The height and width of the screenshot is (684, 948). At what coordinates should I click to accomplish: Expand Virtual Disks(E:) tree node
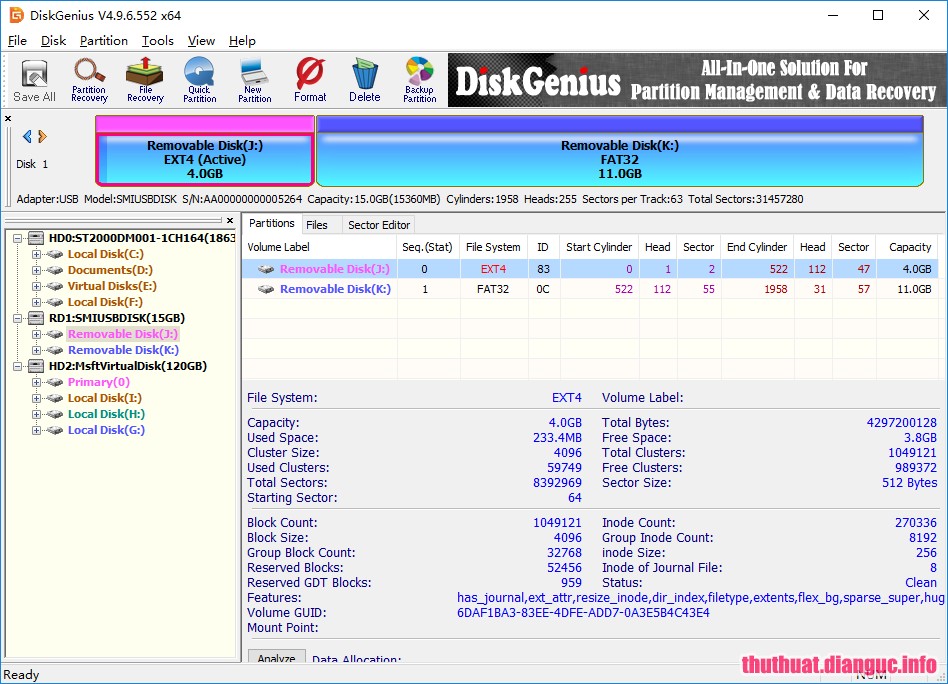coord(36,286)
